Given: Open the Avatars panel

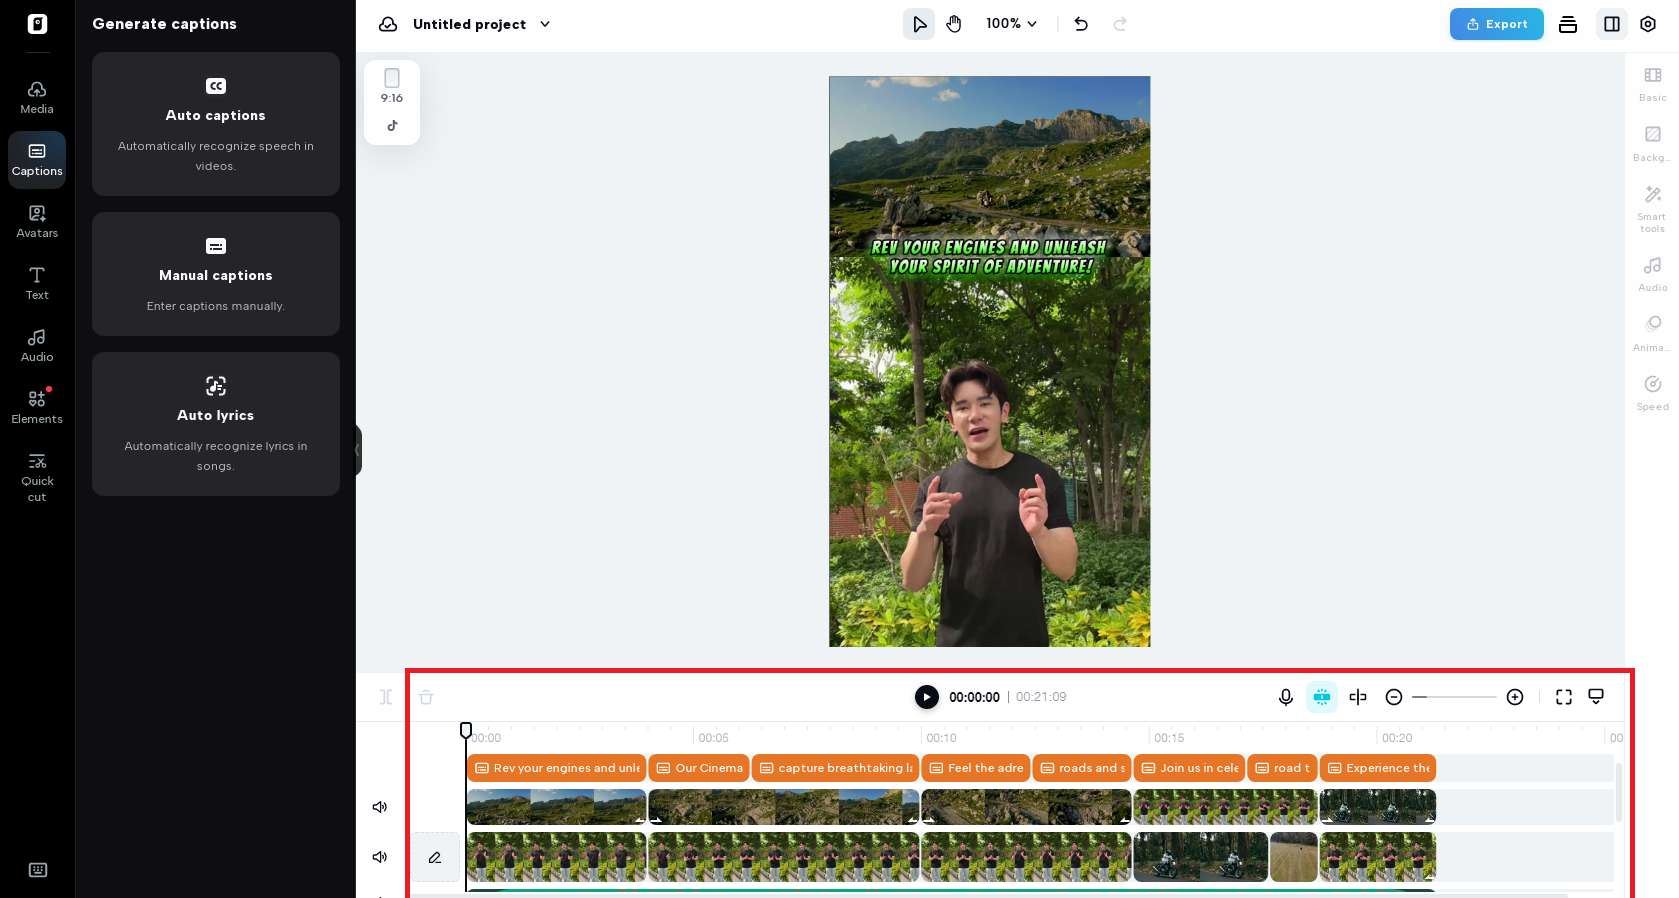Looking at the screenshot, I should point(37,221).
